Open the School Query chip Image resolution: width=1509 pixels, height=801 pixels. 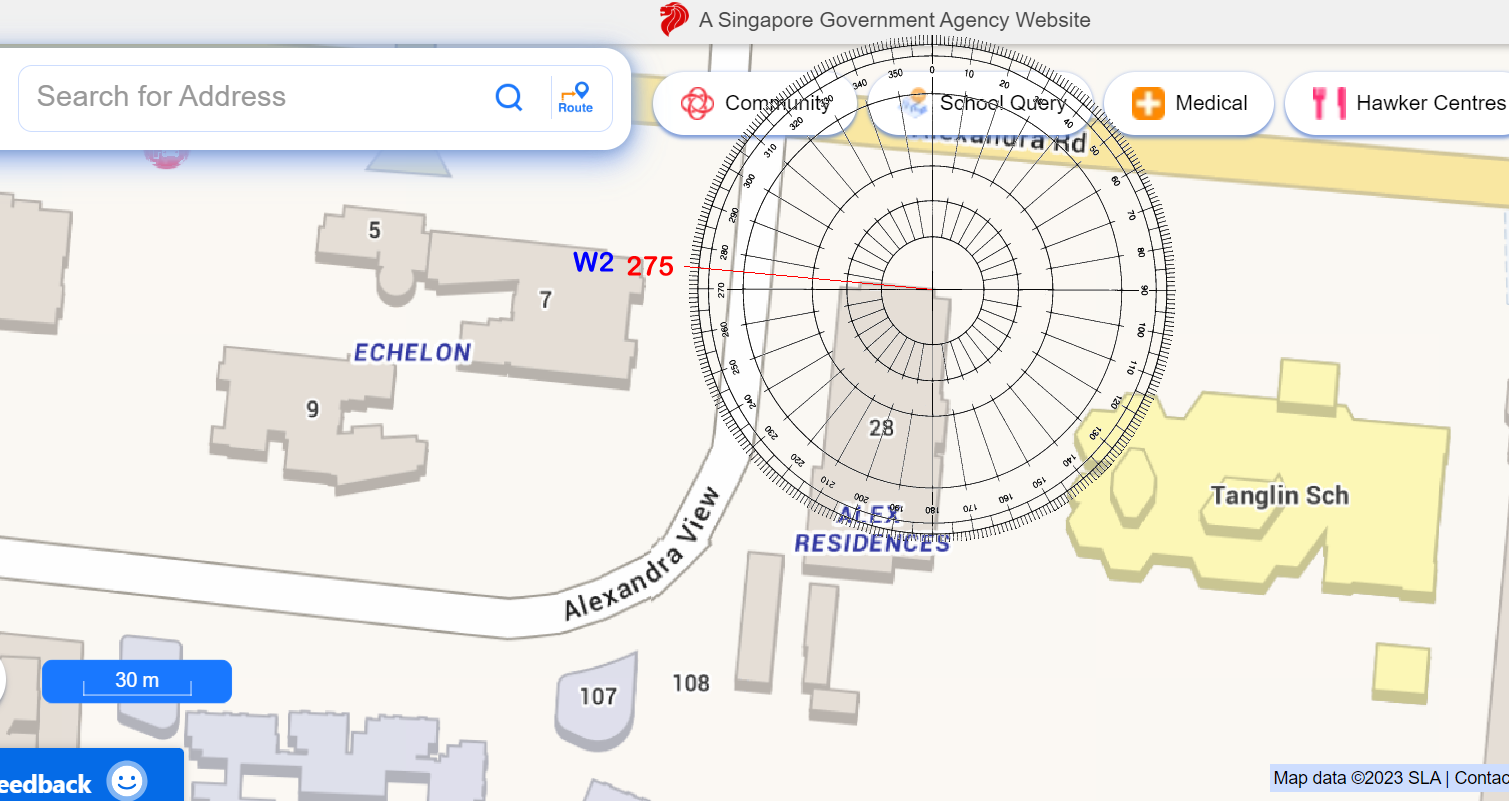pos(1003,103)
